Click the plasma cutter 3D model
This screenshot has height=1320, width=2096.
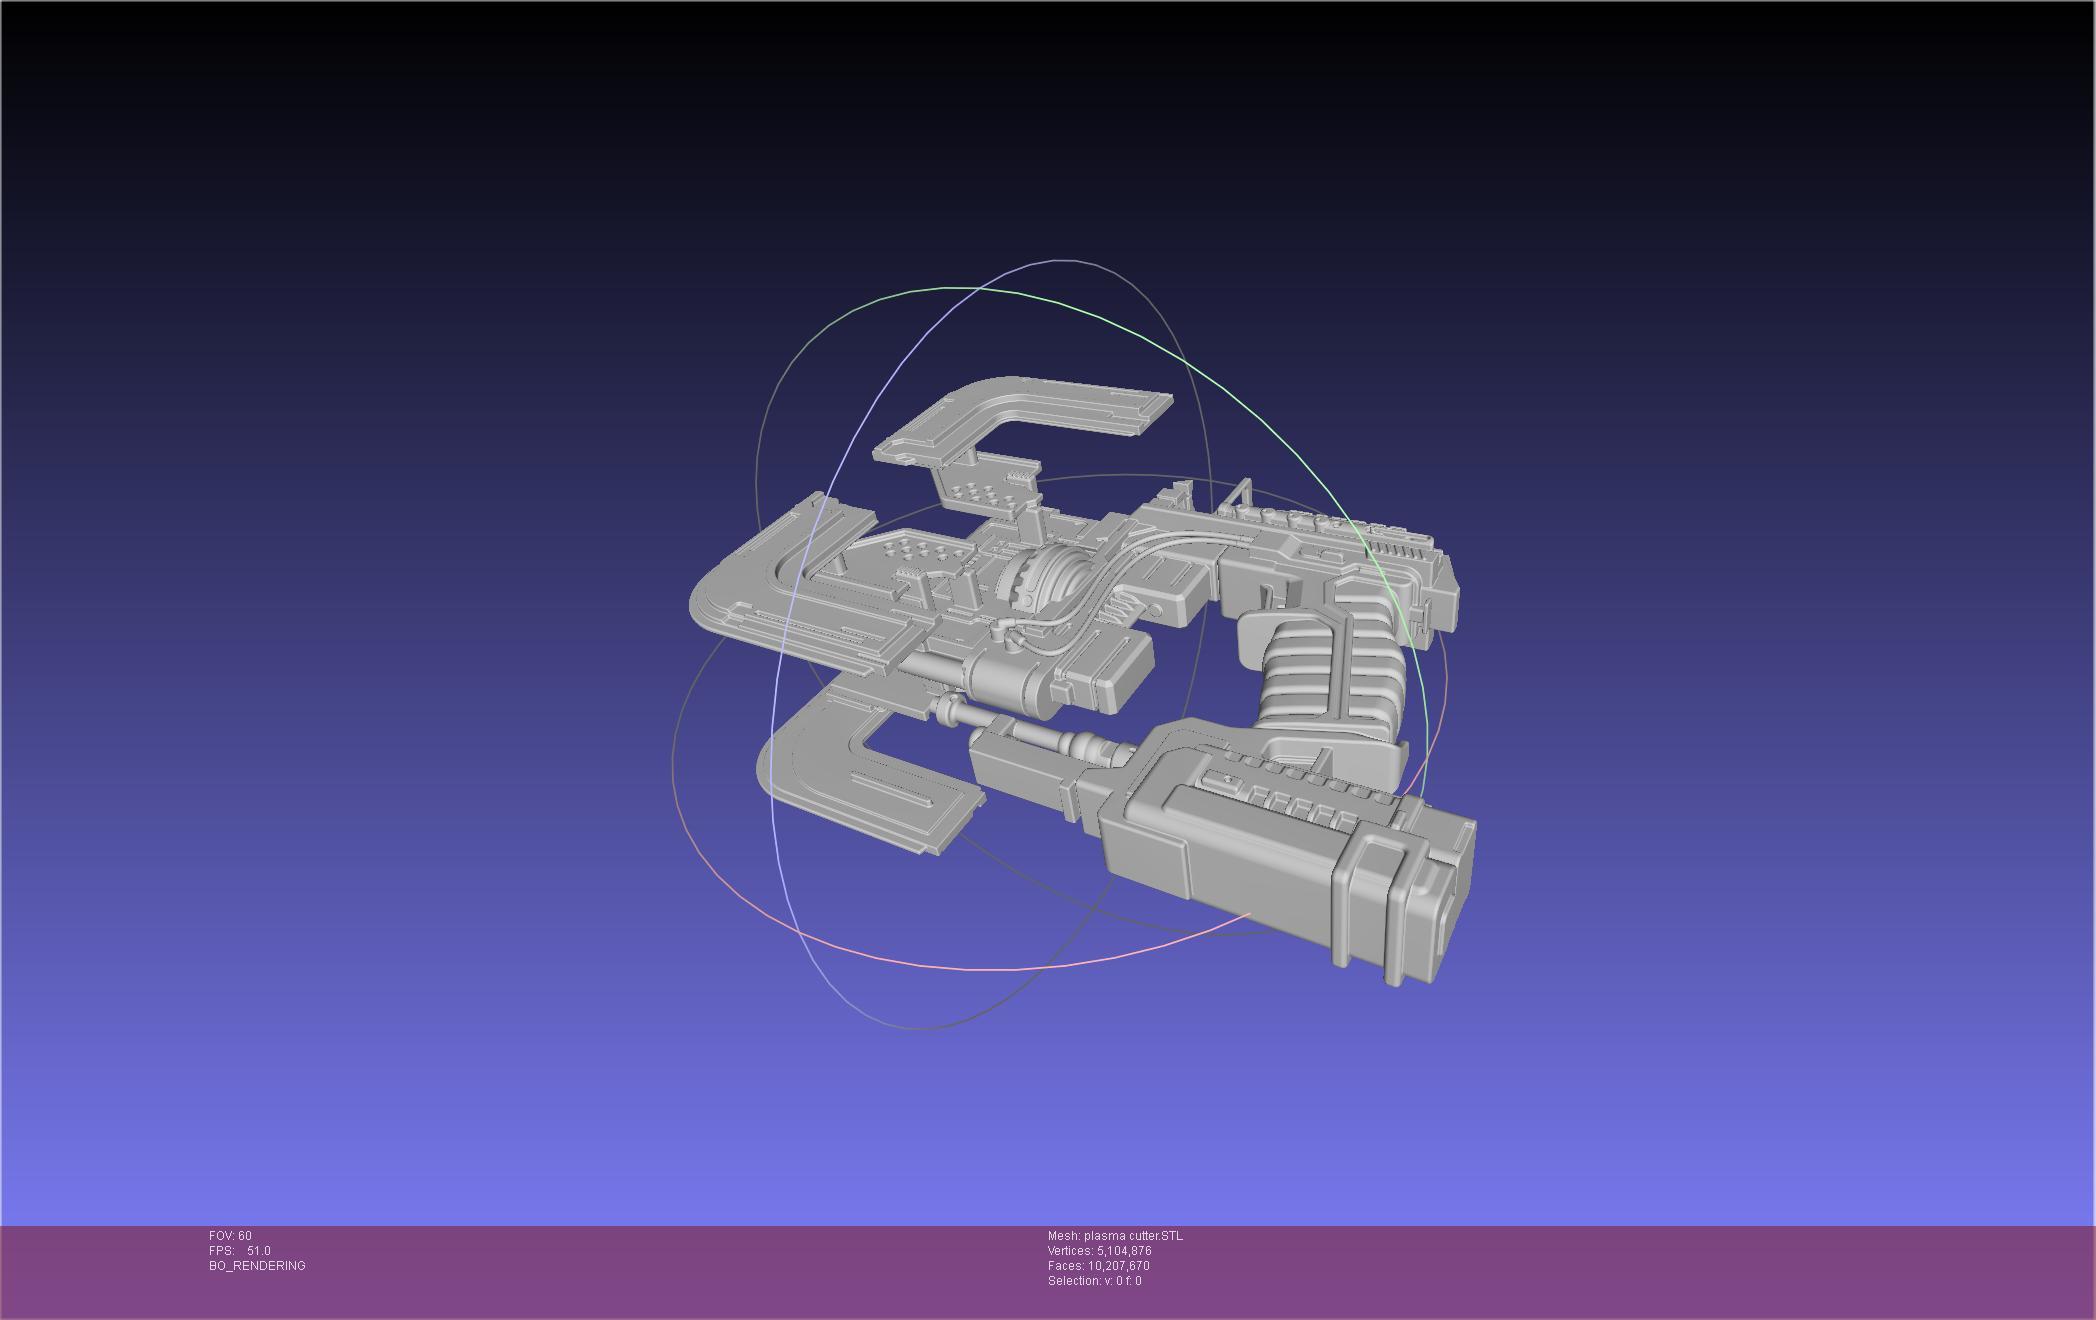[x=1083, y=680]
